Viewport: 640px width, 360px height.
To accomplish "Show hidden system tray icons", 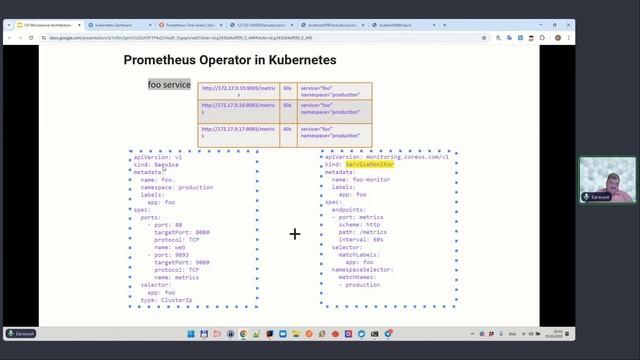I will click(472, 334).
